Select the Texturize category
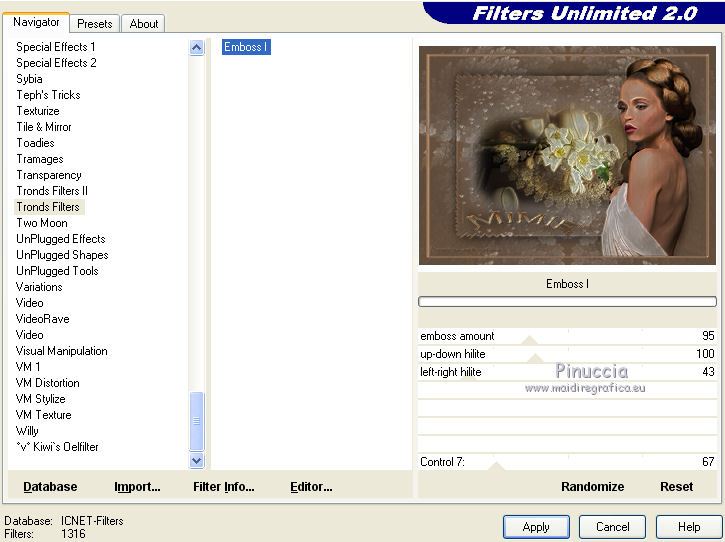Image resolution: width=725 pixels, height=542 pixels. [x=38, y=111]
